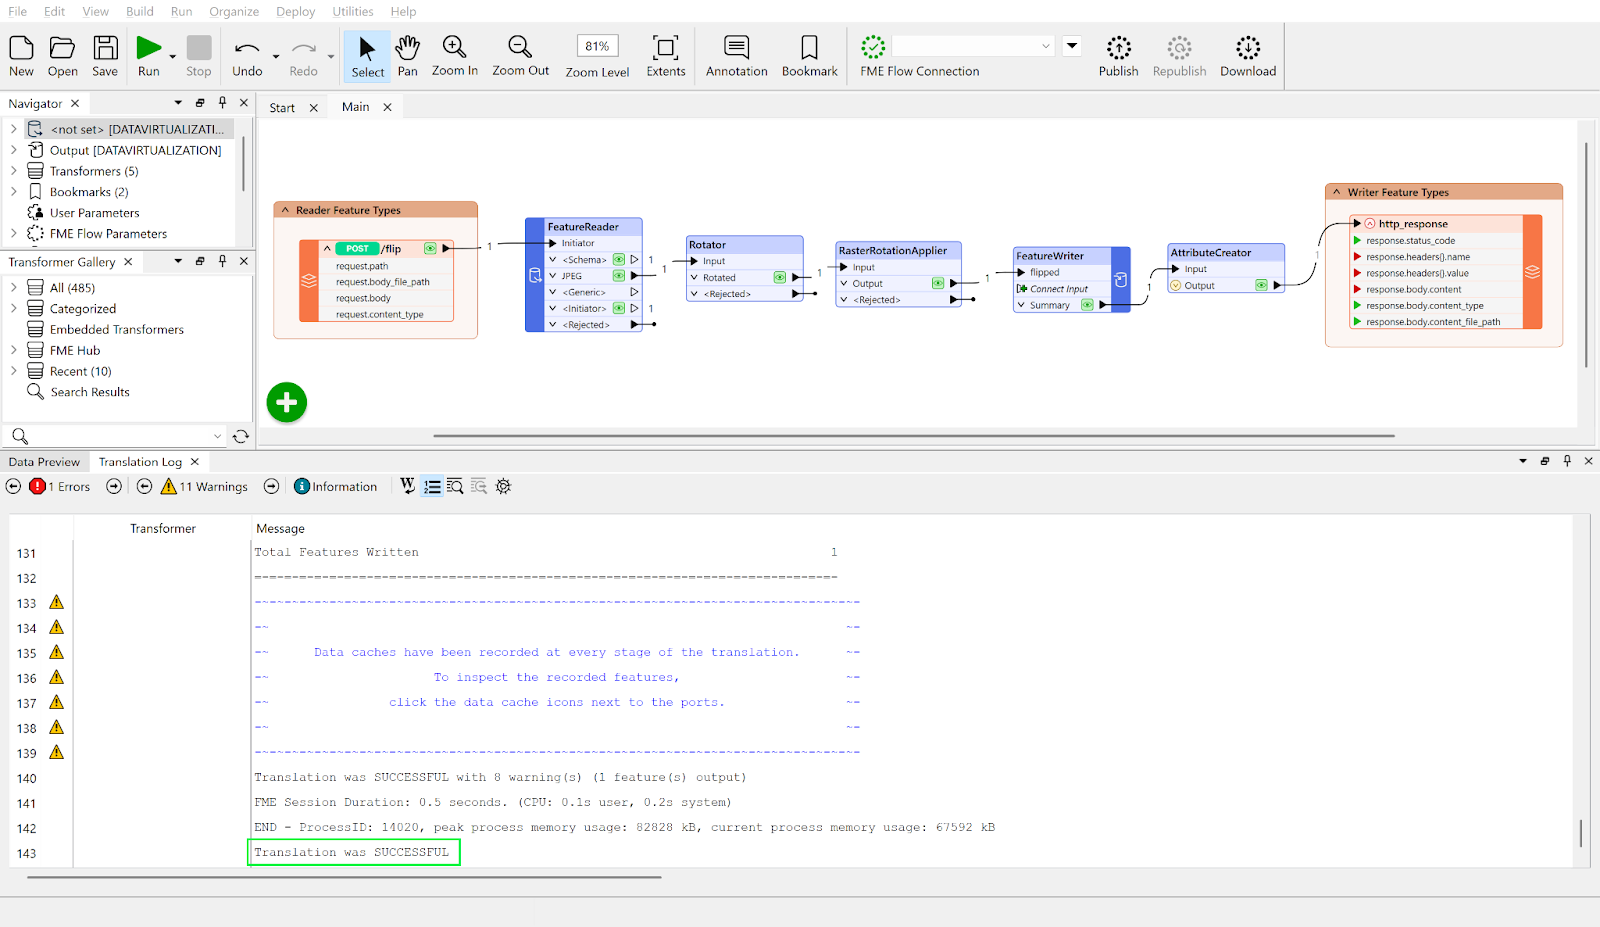Click the Message column header
Viewport: 1600px width, 927px height.
pos(280,529)
